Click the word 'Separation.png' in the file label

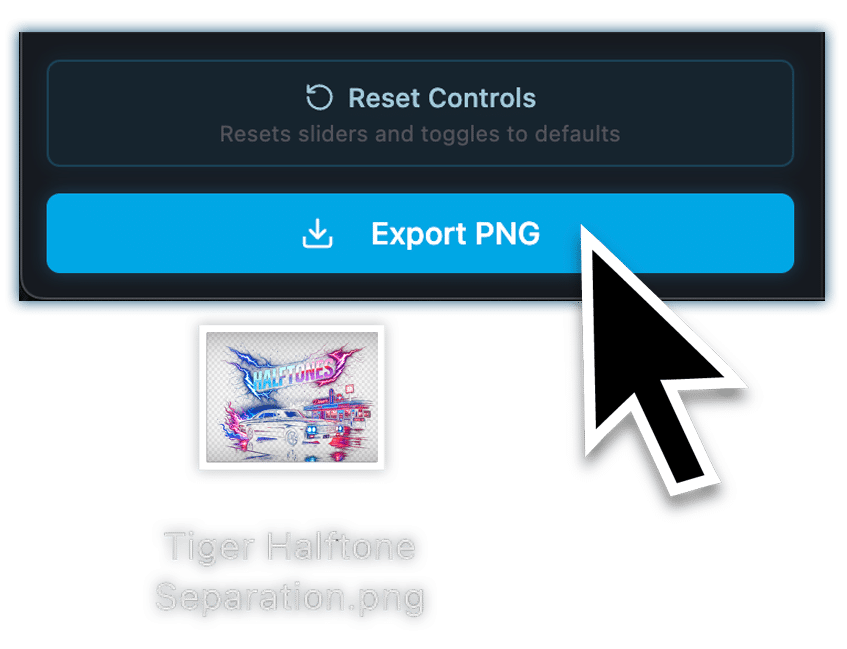pyautogui.click(x=290, y=598)
